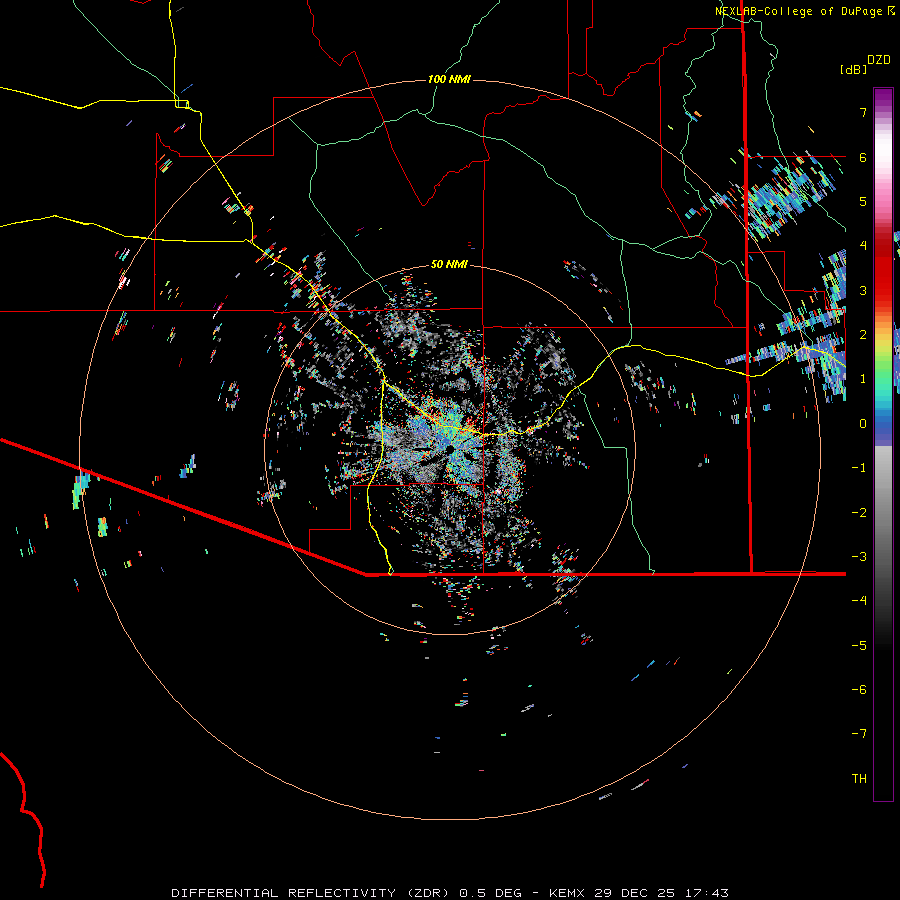Click the 4 dB scale label

click(x=863, y=246)
